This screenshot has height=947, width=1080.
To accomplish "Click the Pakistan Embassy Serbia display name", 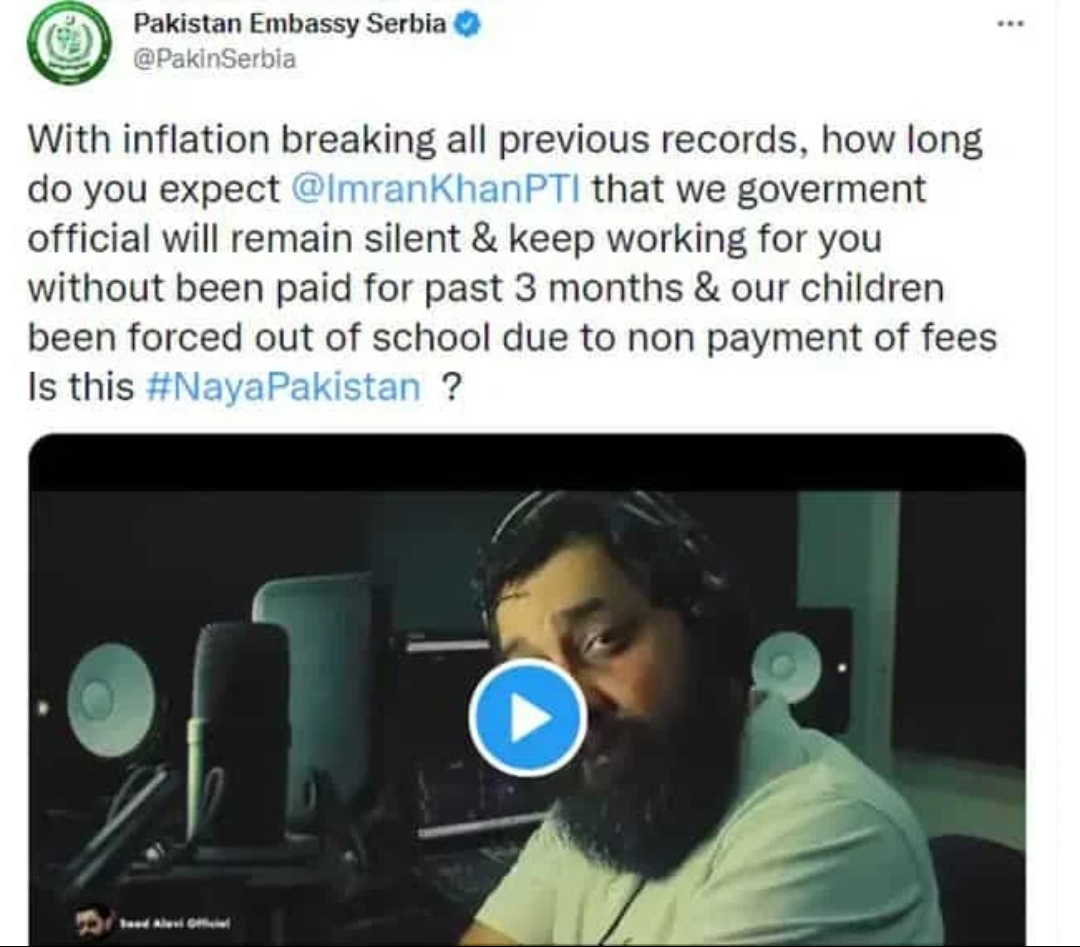I will 290,24.
